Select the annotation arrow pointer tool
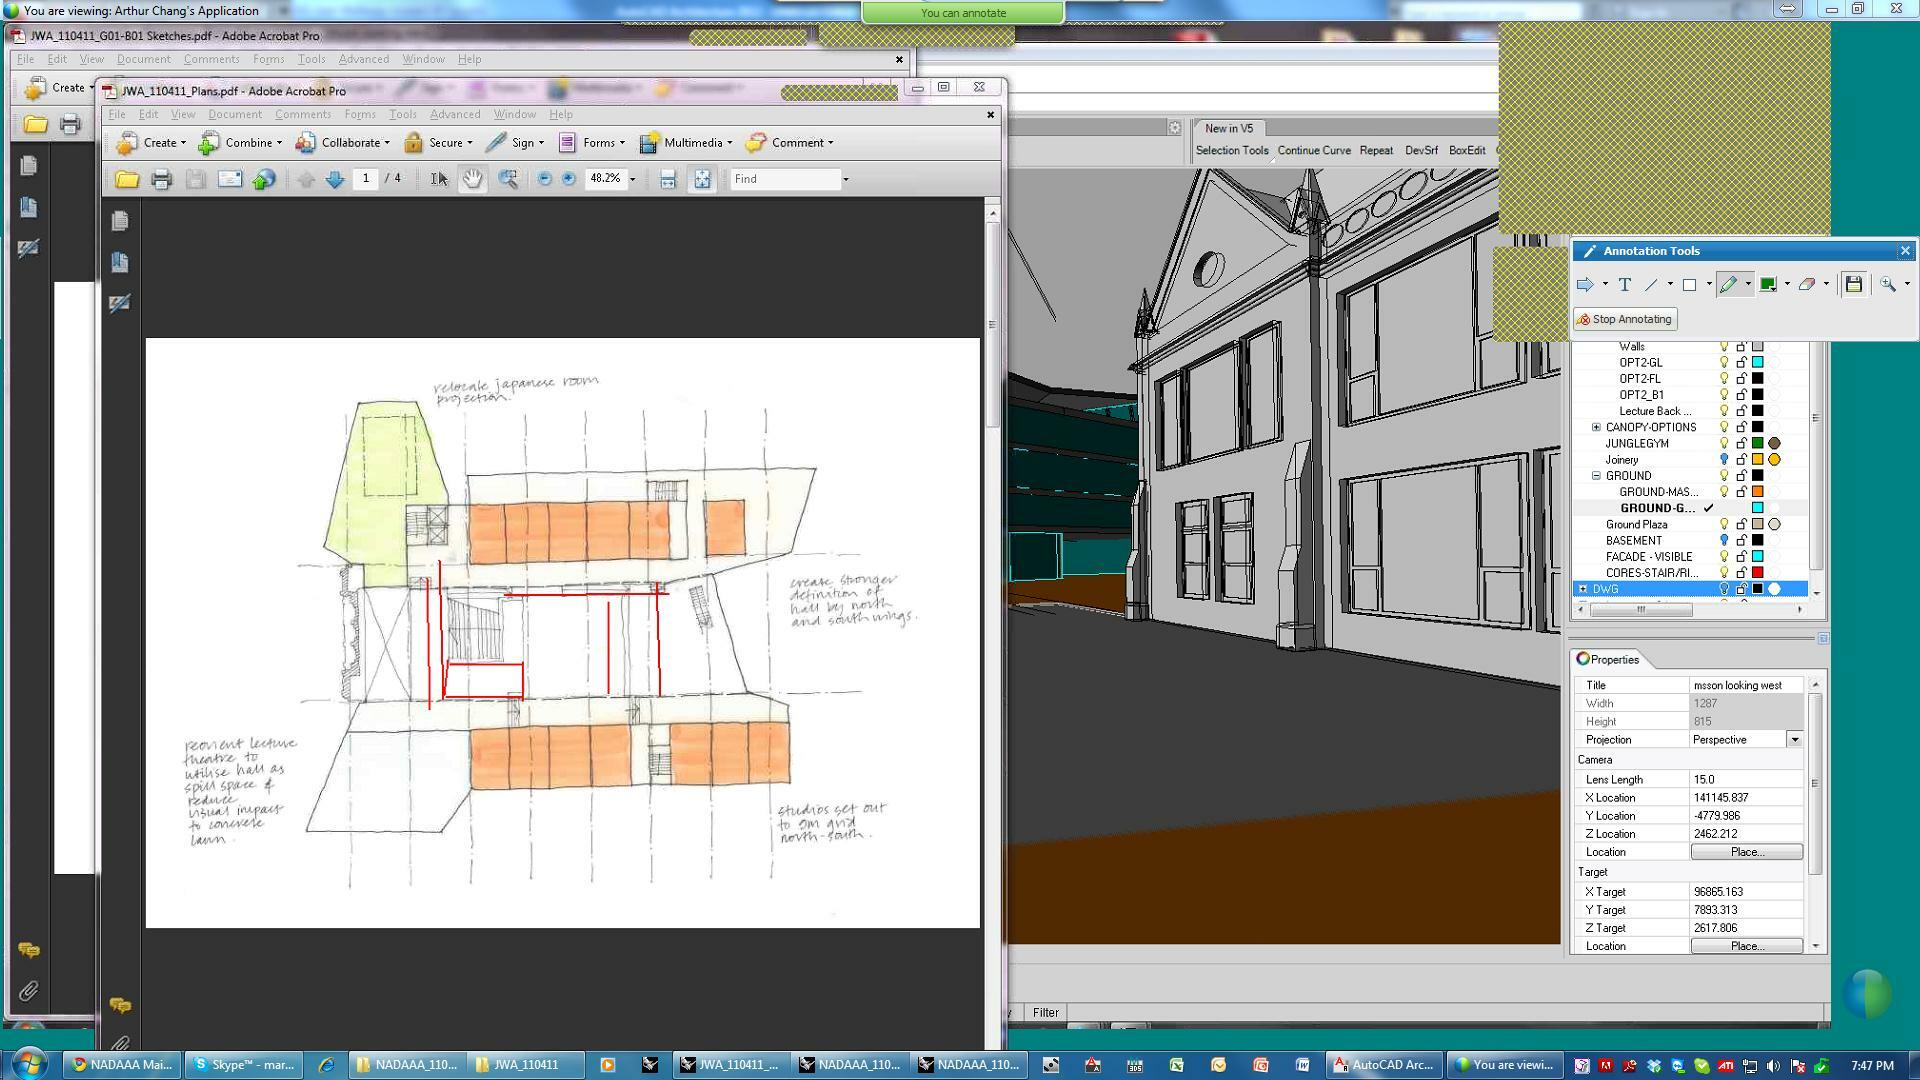Screen dimensions: 1920x1080 (x=1585, y=285)
